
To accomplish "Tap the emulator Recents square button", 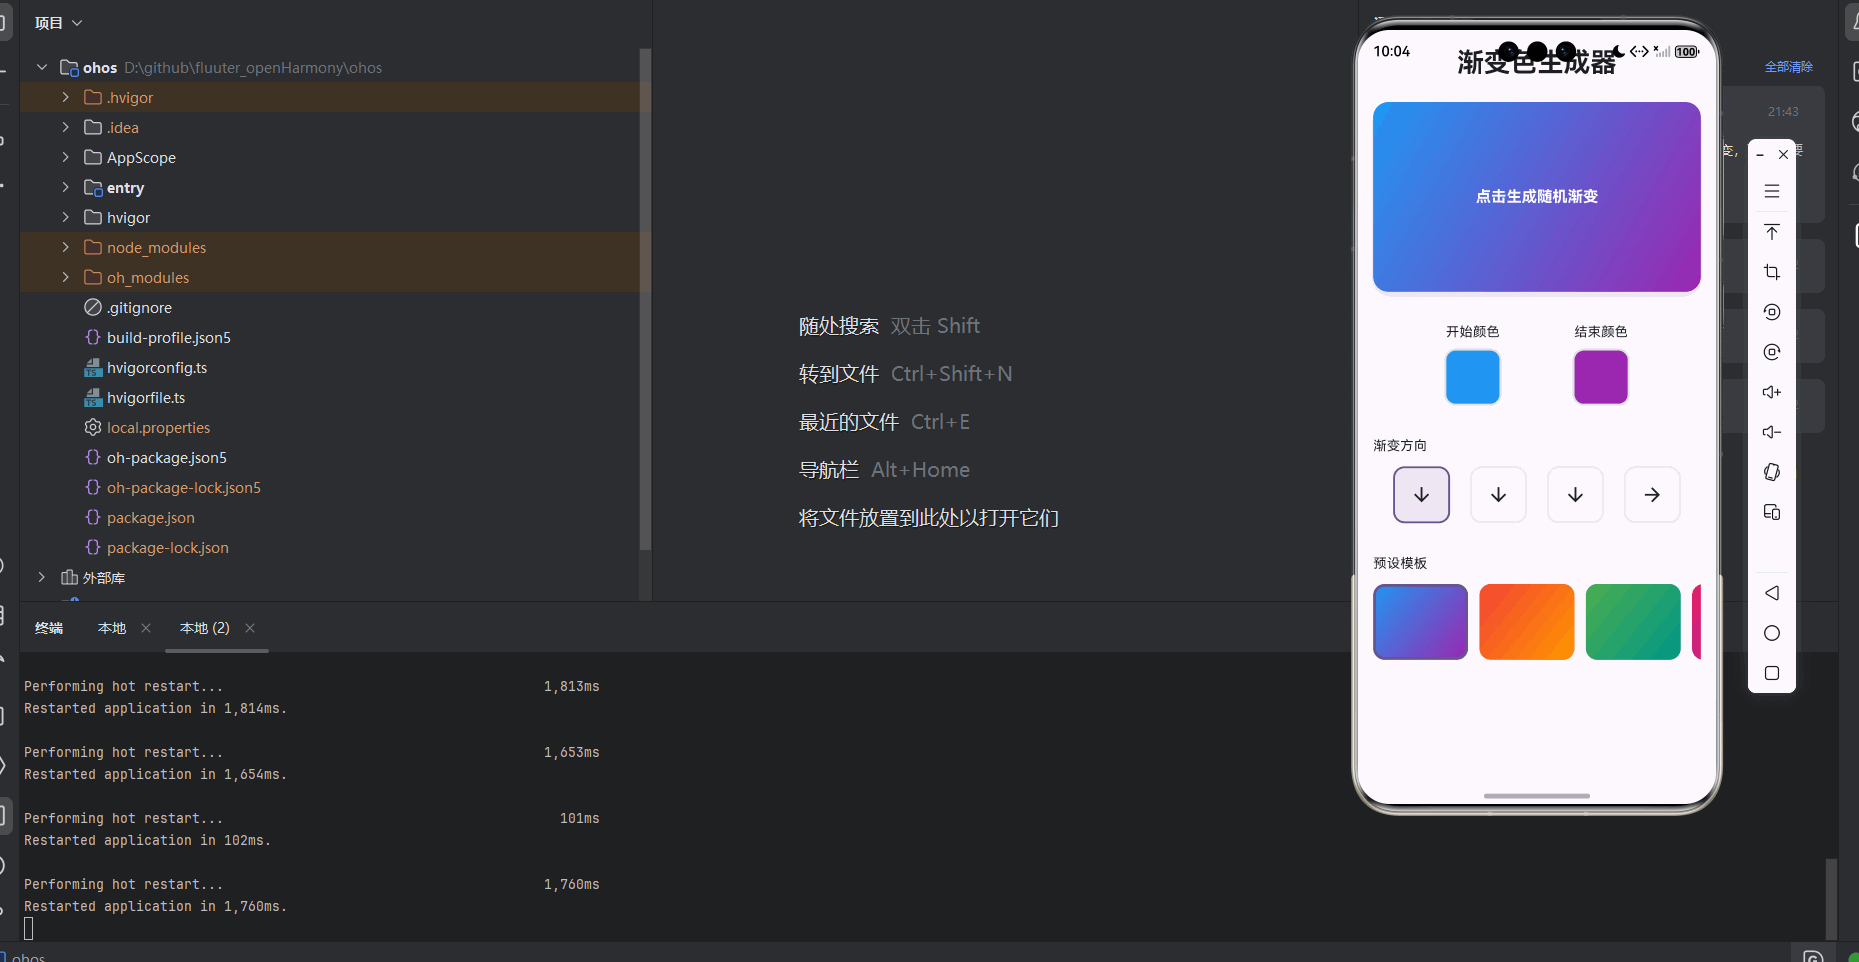I will [x=1772, y=673].
